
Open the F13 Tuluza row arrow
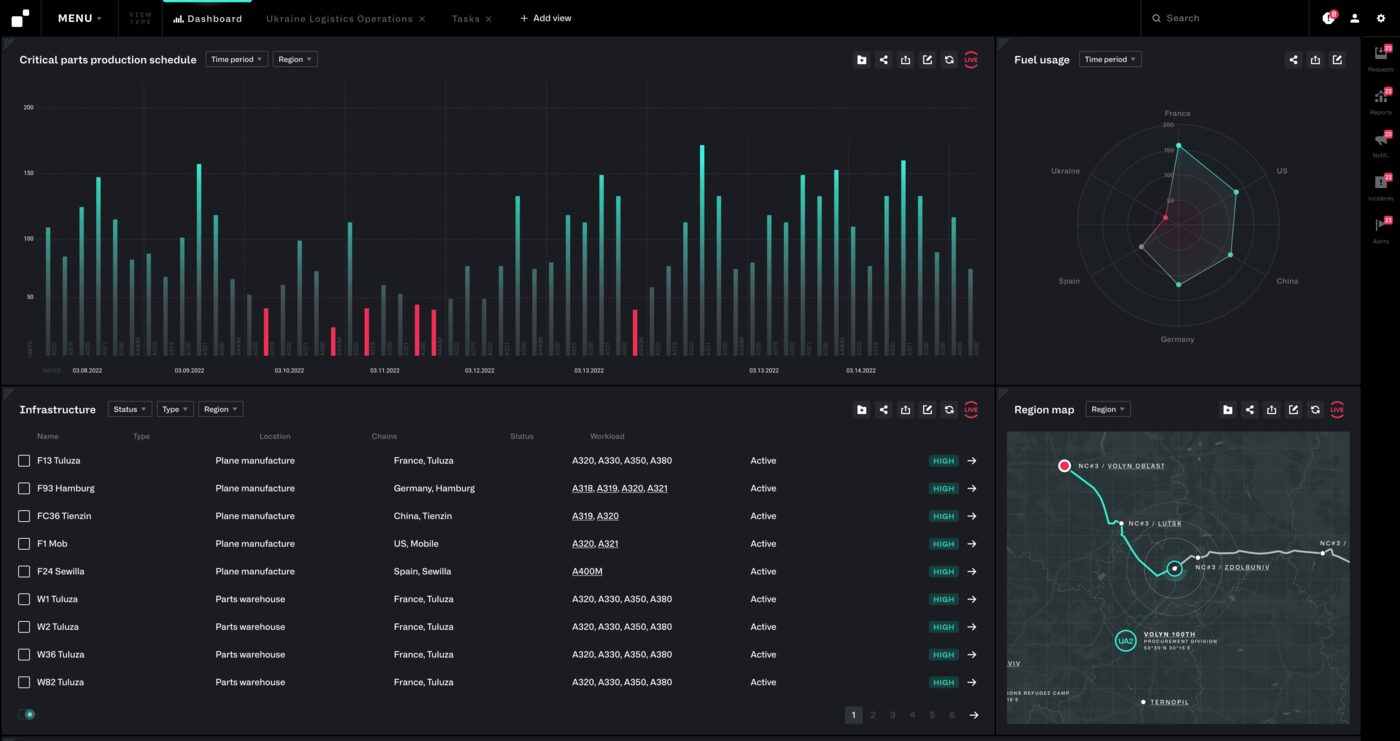pyautogui.click(x=972, y=461)
